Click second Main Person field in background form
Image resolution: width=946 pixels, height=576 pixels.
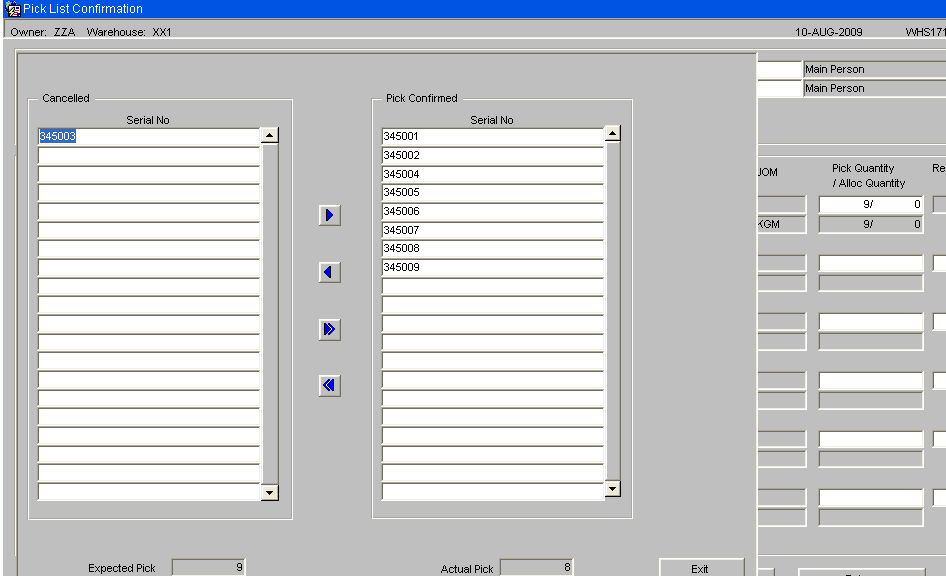[x=875, y=88]
